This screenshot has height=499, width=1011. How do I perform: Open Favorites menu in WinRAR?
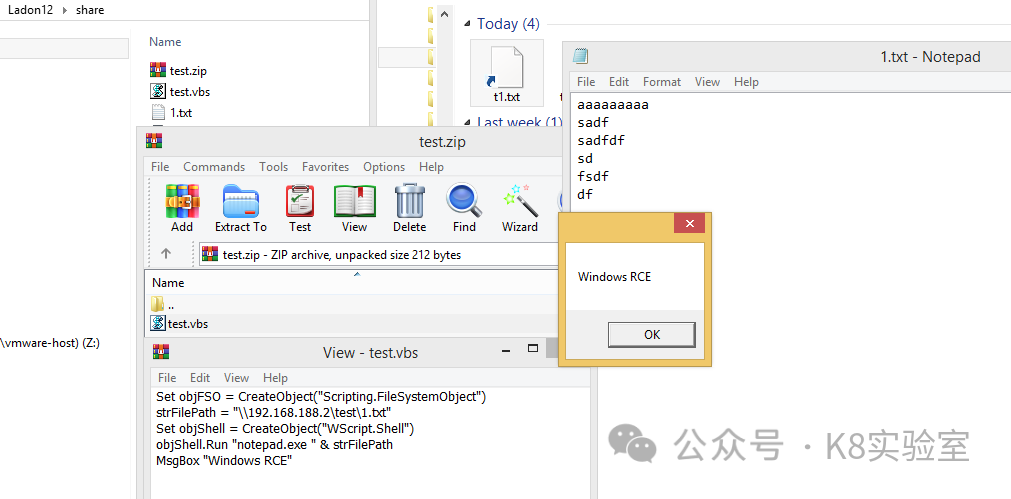pos(326,167)
